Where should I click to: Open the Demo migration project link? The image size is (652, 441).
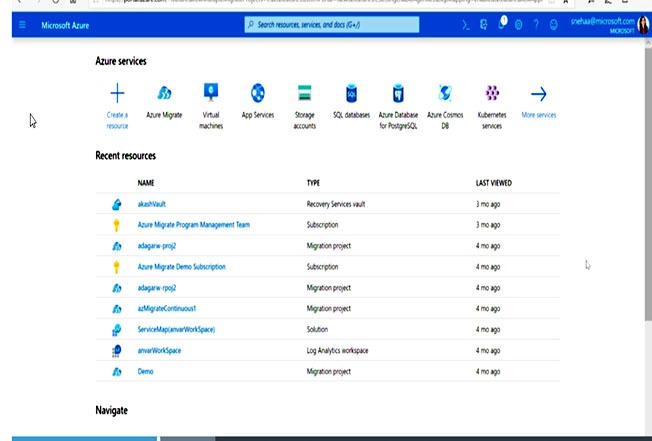tap(146, 371)
